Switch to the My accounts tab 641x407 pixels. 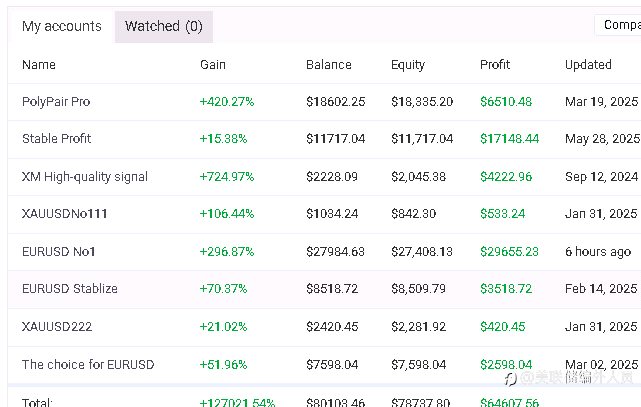pos(62,27)
